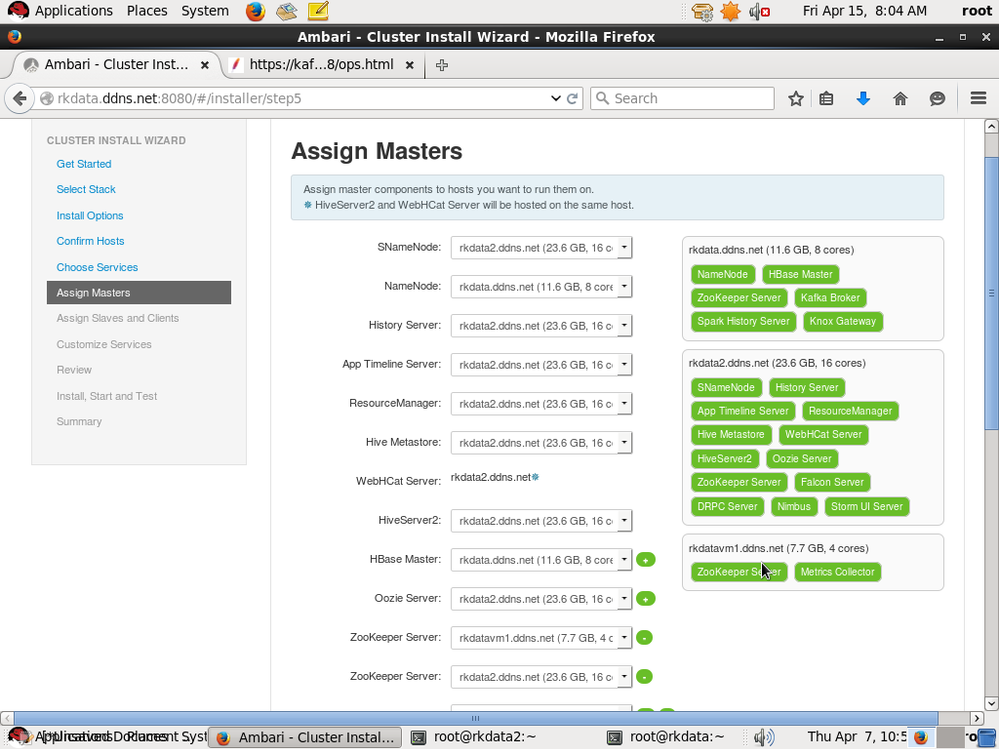The height and width of the screenshot is (749, 999).
Task: Click the chat bubble toolbar icon
Action: [937, 98]
